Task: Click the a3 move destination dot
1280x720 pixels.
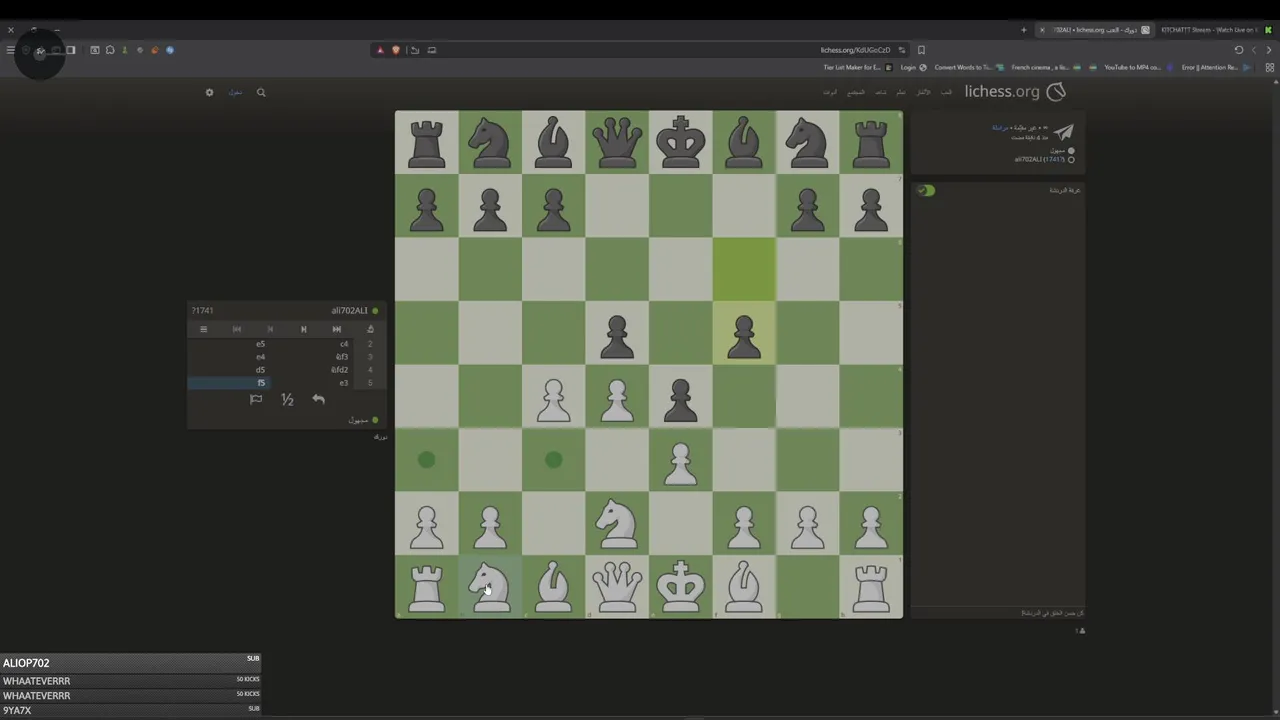Action: [427, 459]
